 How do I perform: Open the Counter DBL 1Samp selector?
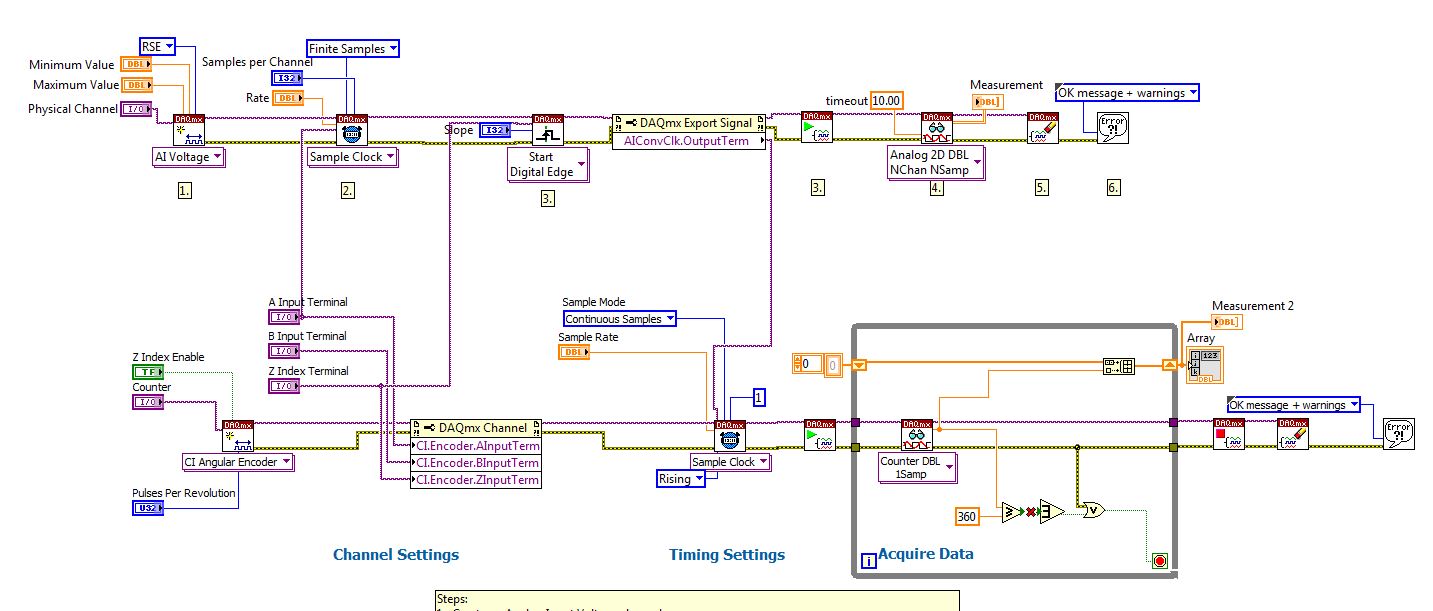click(916, 468)
